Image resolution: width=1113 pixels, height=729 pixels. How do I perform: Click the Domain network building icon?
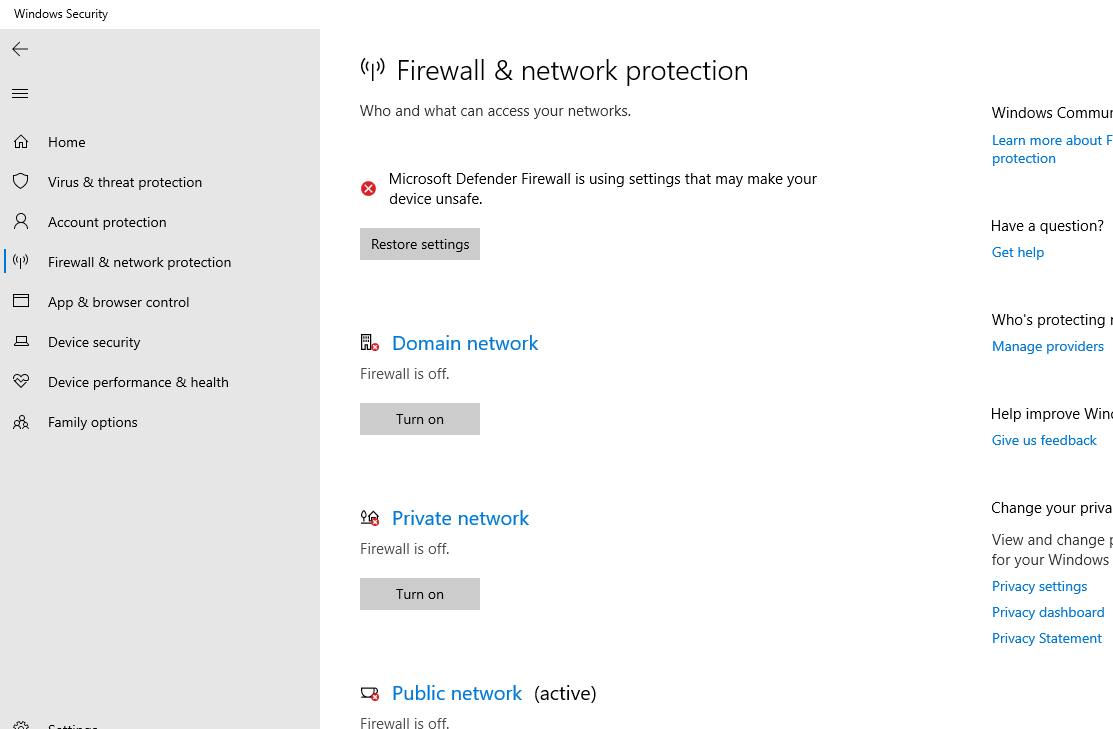[x=369, y=343]
